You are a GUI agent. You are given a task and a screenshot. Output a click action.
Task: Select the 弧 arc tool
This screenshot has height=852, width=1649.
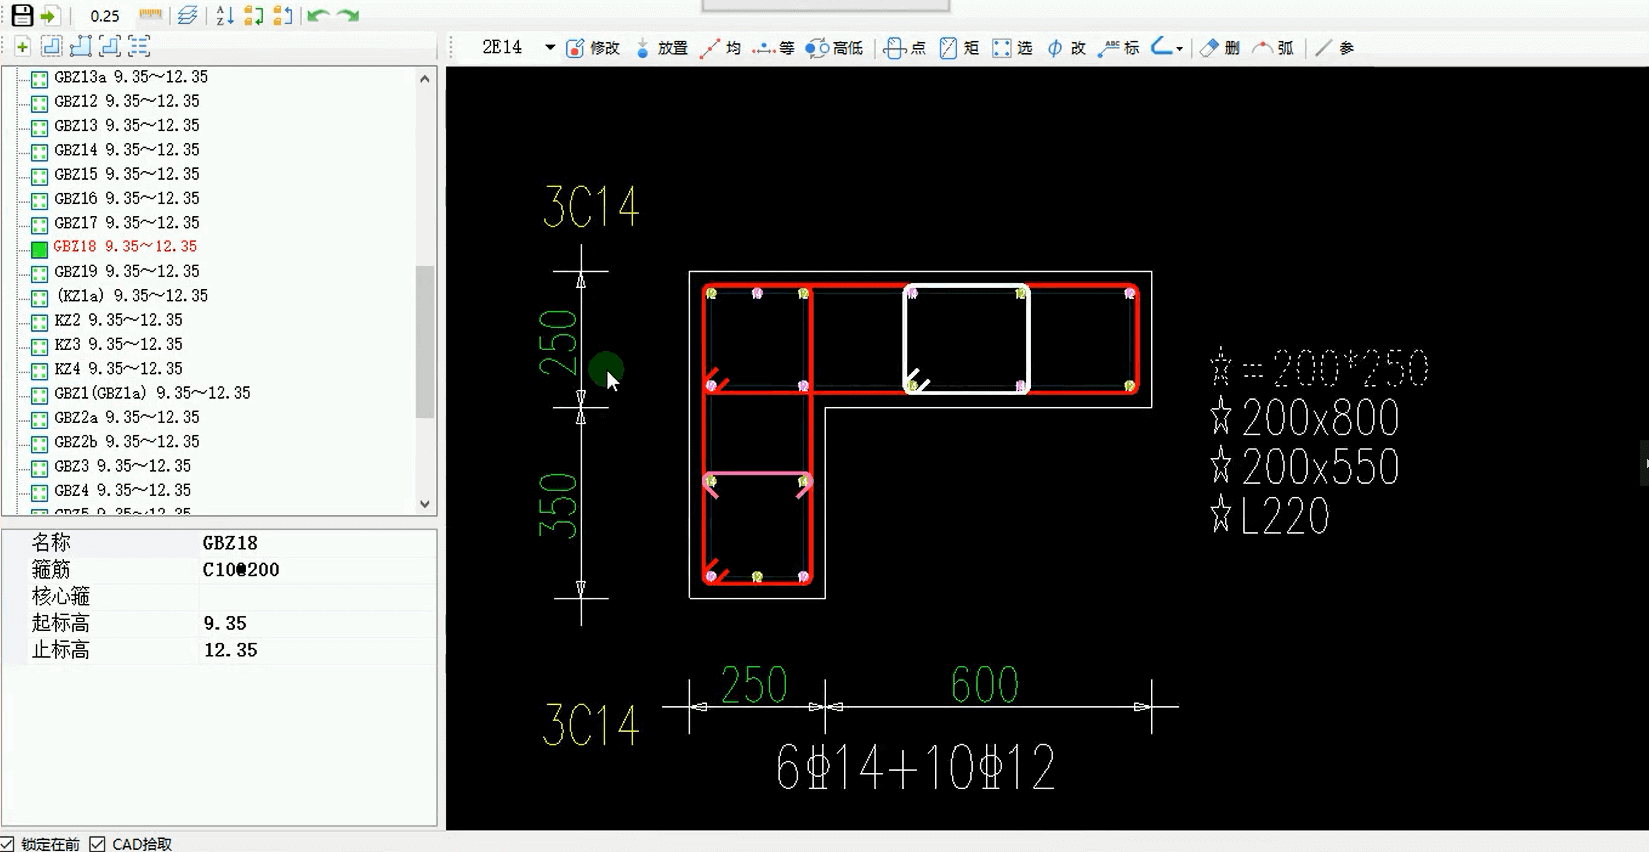click(x=1273, y=48)
